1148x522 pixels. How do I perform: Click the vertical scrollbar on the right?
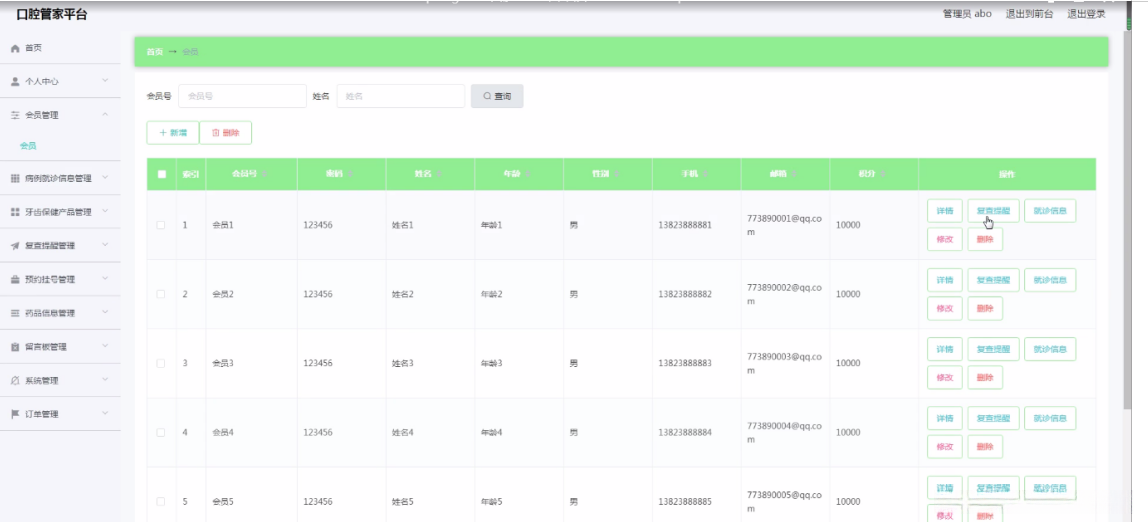(x=1128, y=220)
